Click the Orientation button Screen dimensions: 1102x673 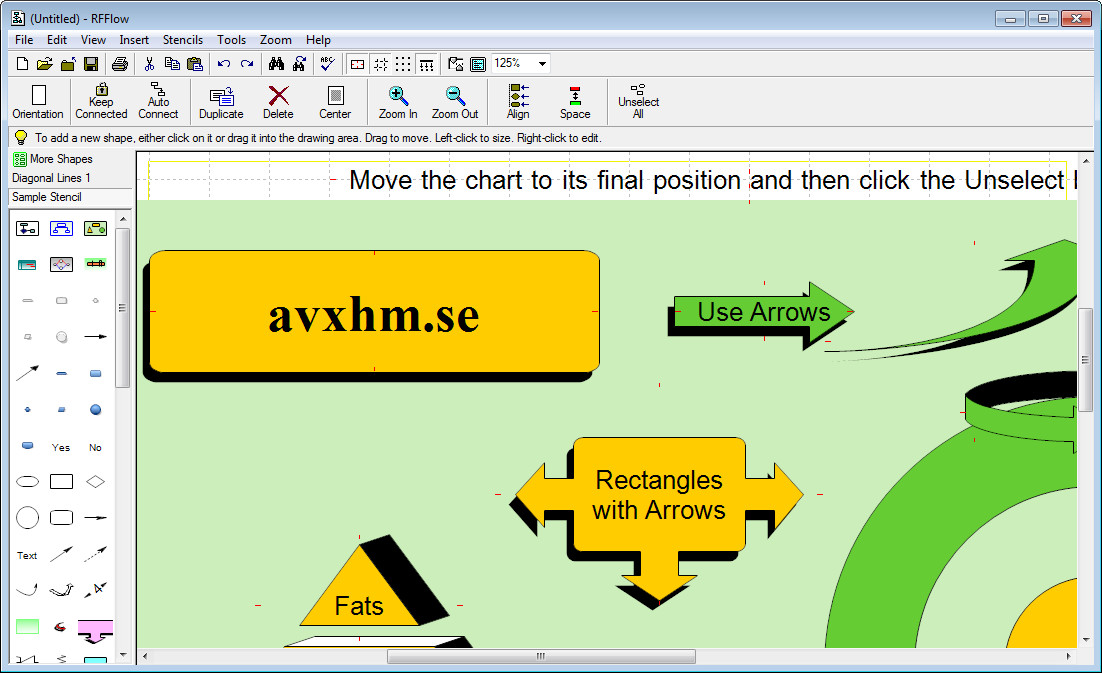pos(38,102)
